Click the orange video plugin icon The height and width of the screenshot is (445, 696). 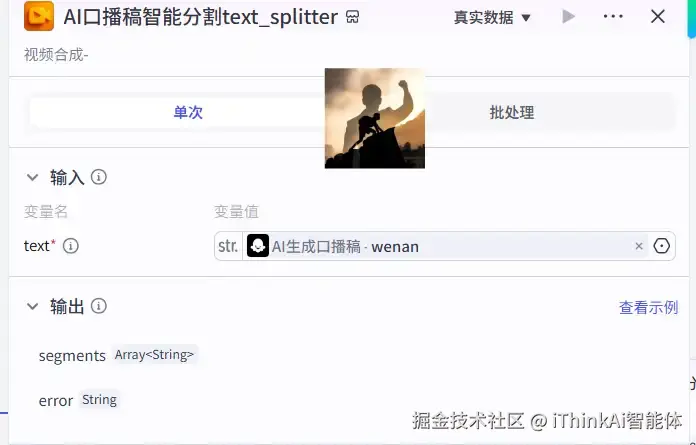click(39, 16)
